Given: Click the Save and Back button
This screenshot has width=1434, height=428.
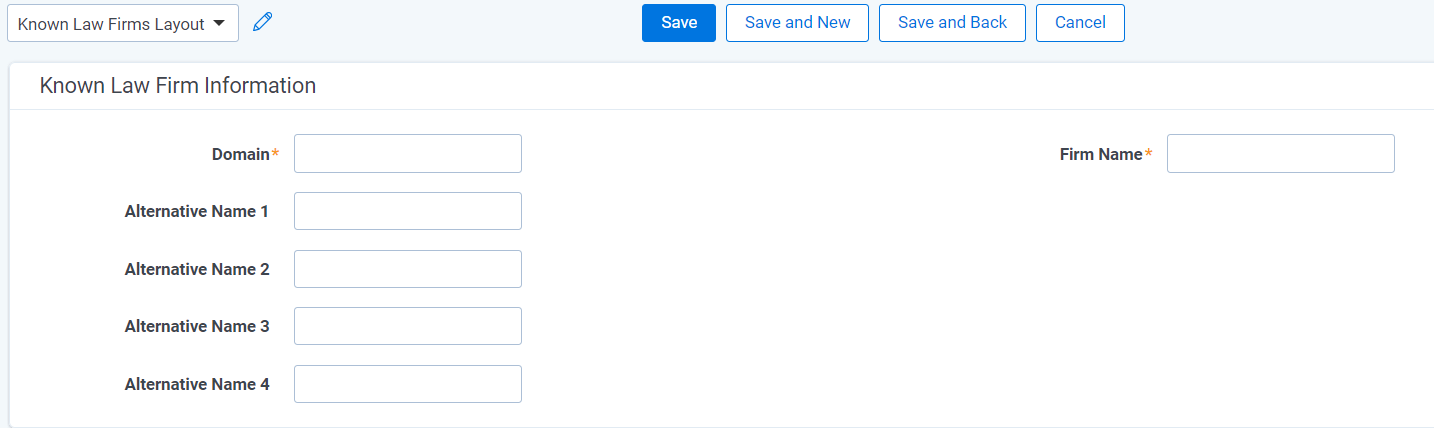Looking at the screenshot, I should click(952, 23).
